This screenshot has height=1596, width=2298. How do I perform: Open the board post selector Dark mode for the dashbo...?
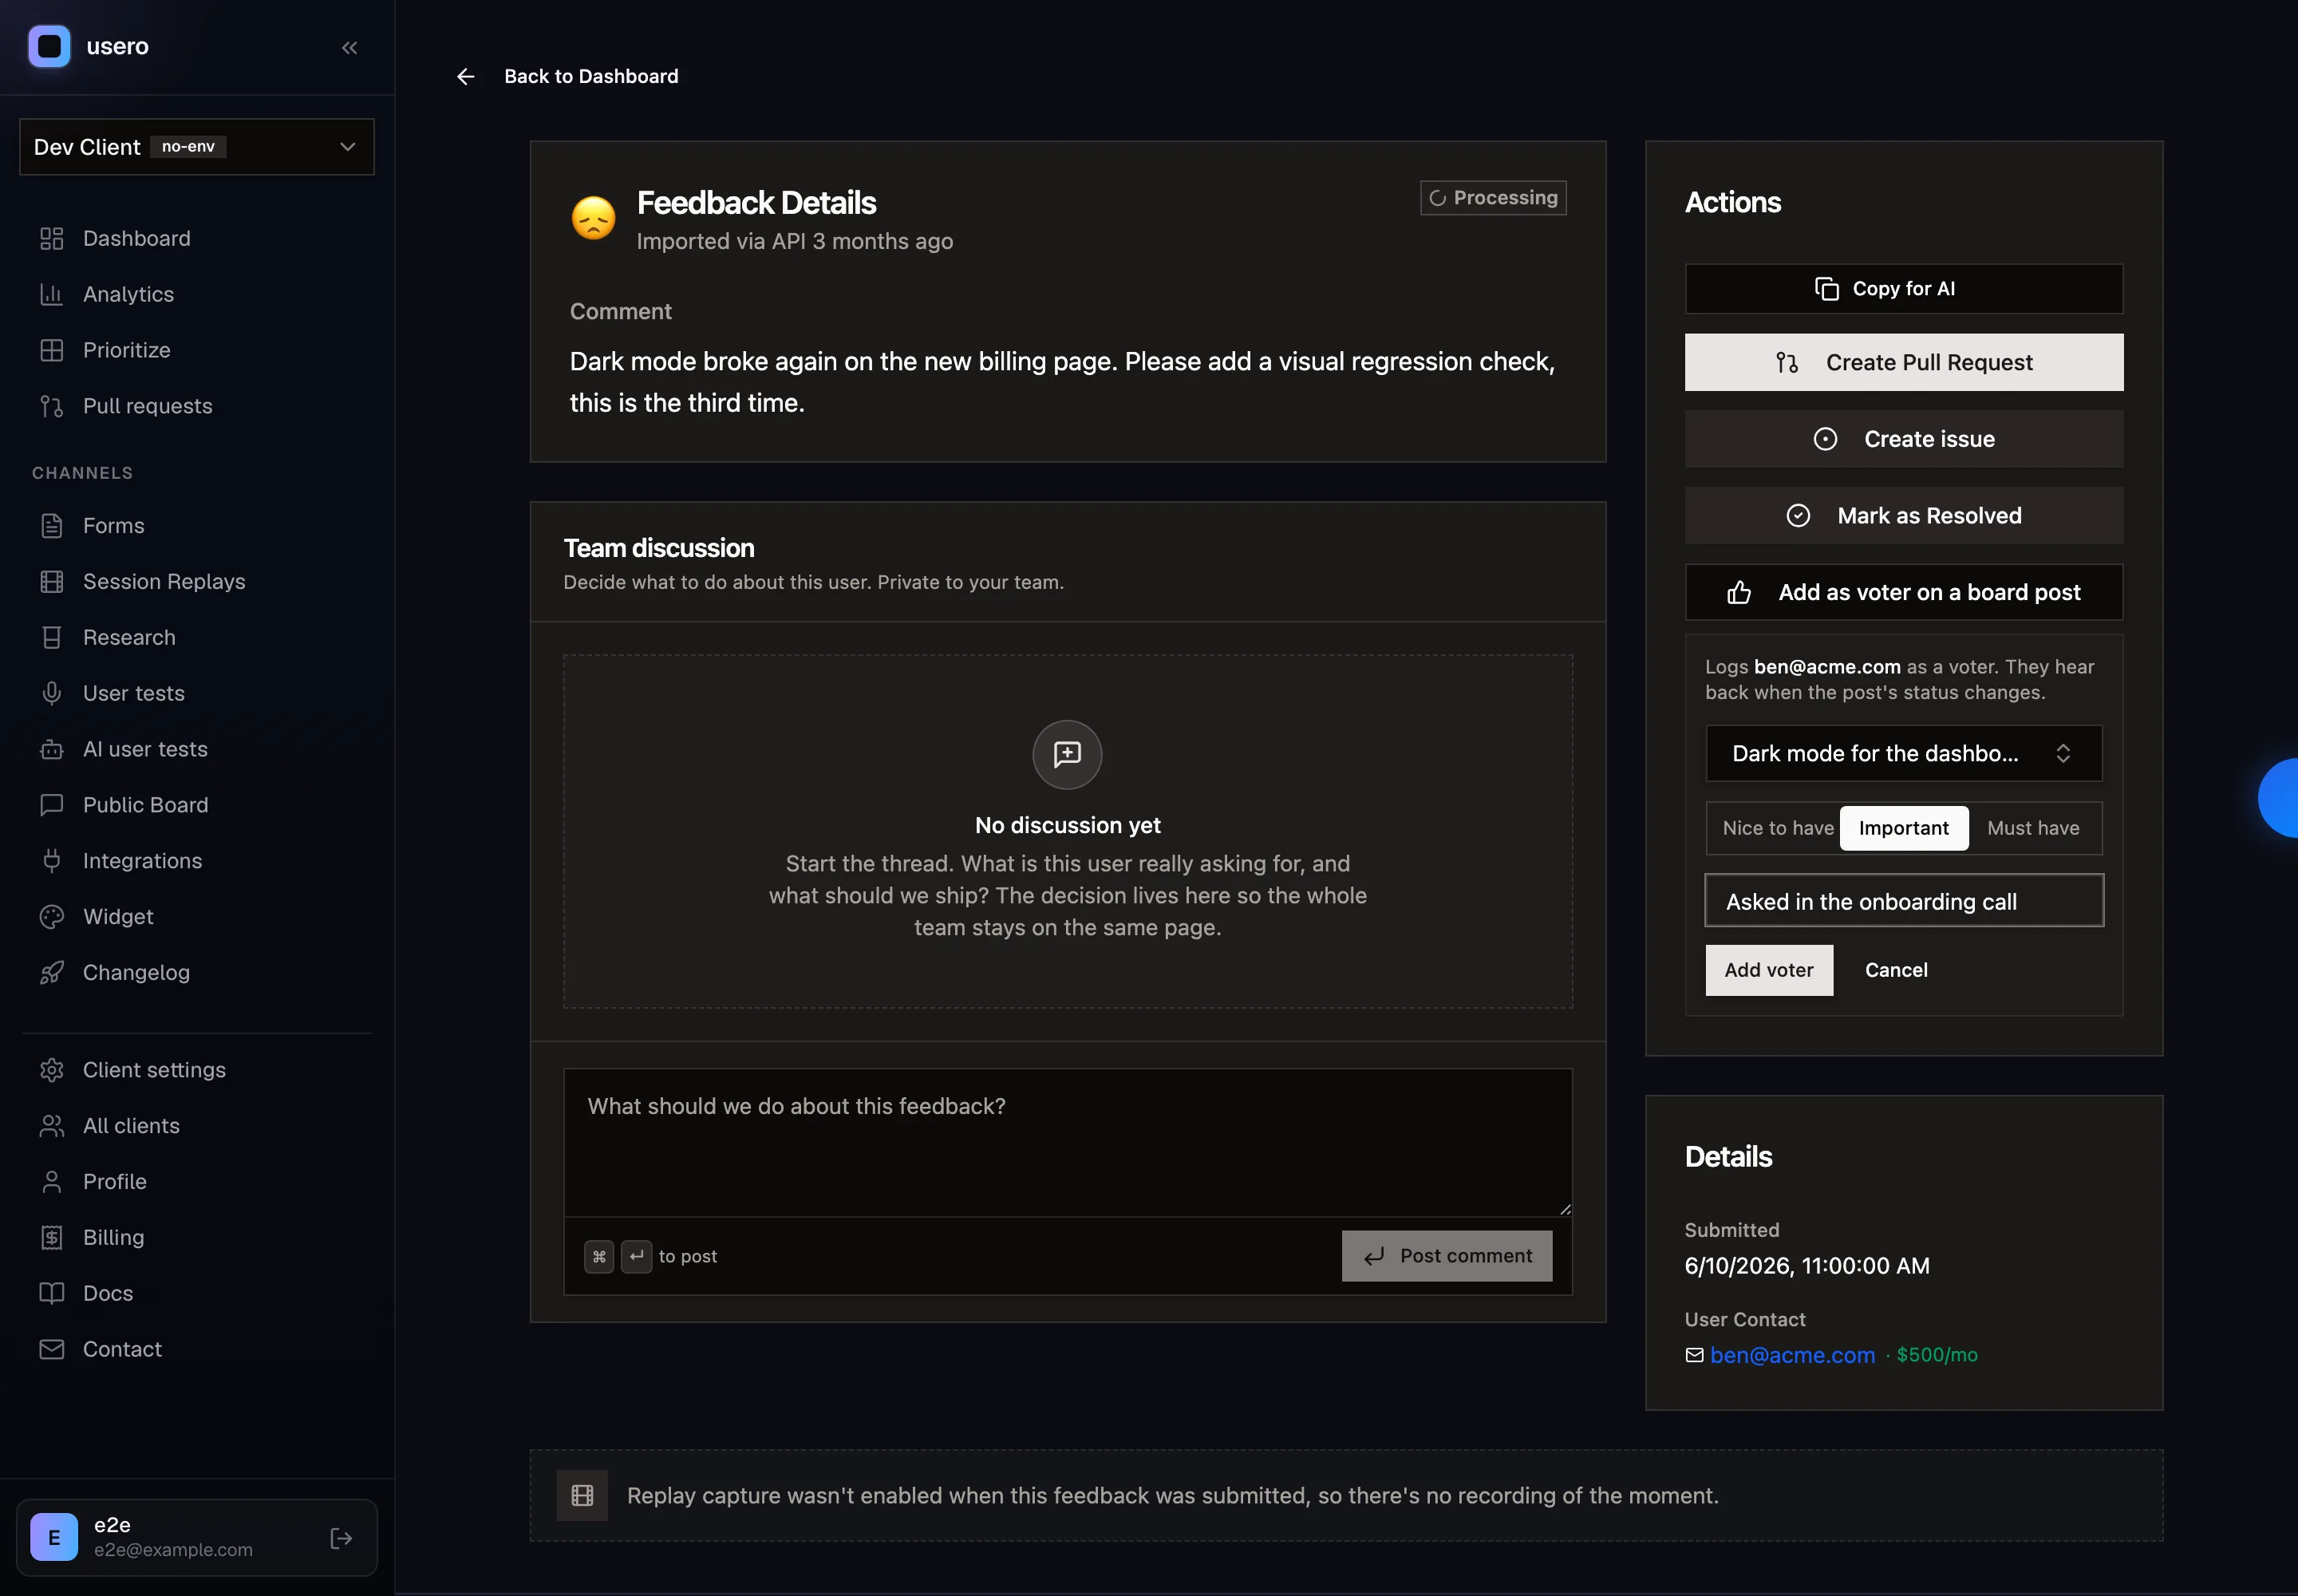tap(1903, 753)
